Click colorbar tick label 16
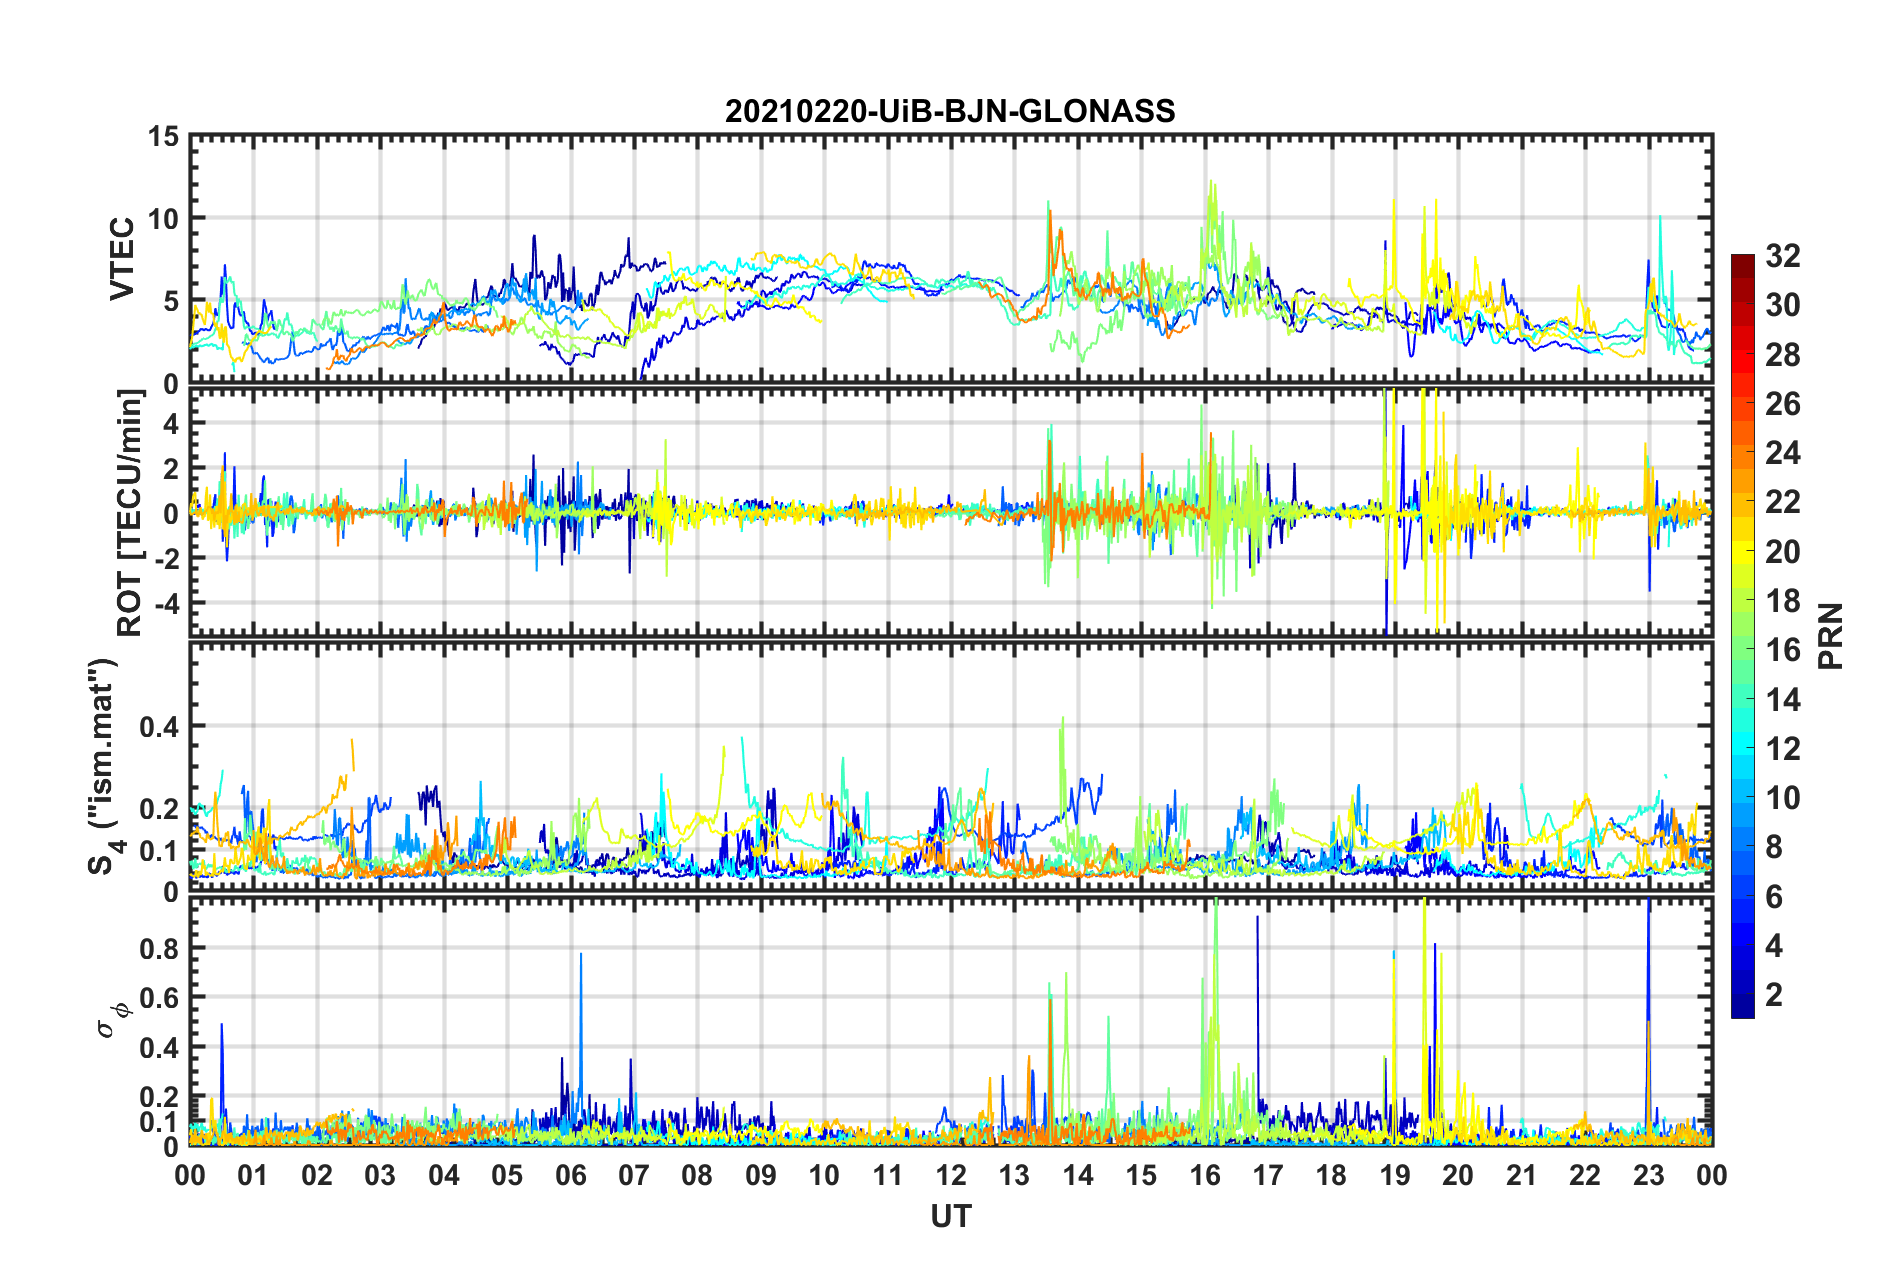Image resolution: width=1902 pixels, height=1272 pixels. point(1782,650)
